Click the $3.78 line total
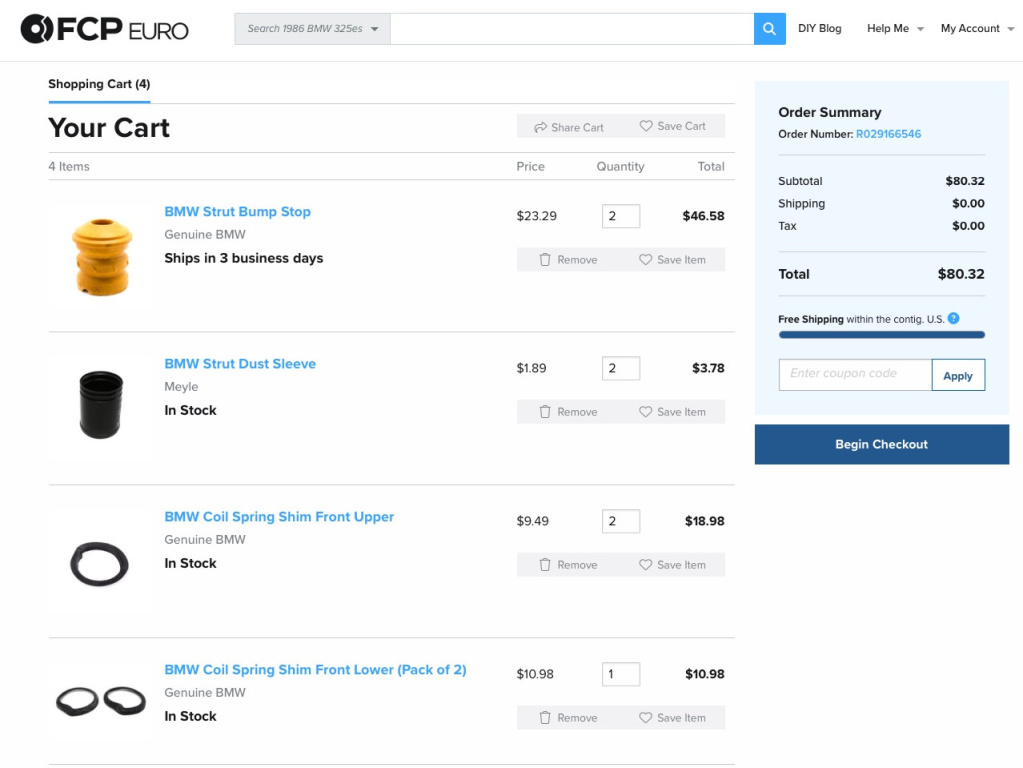Screen dimensions: 1023x768 pyautogui.click(x=708, y=368)
